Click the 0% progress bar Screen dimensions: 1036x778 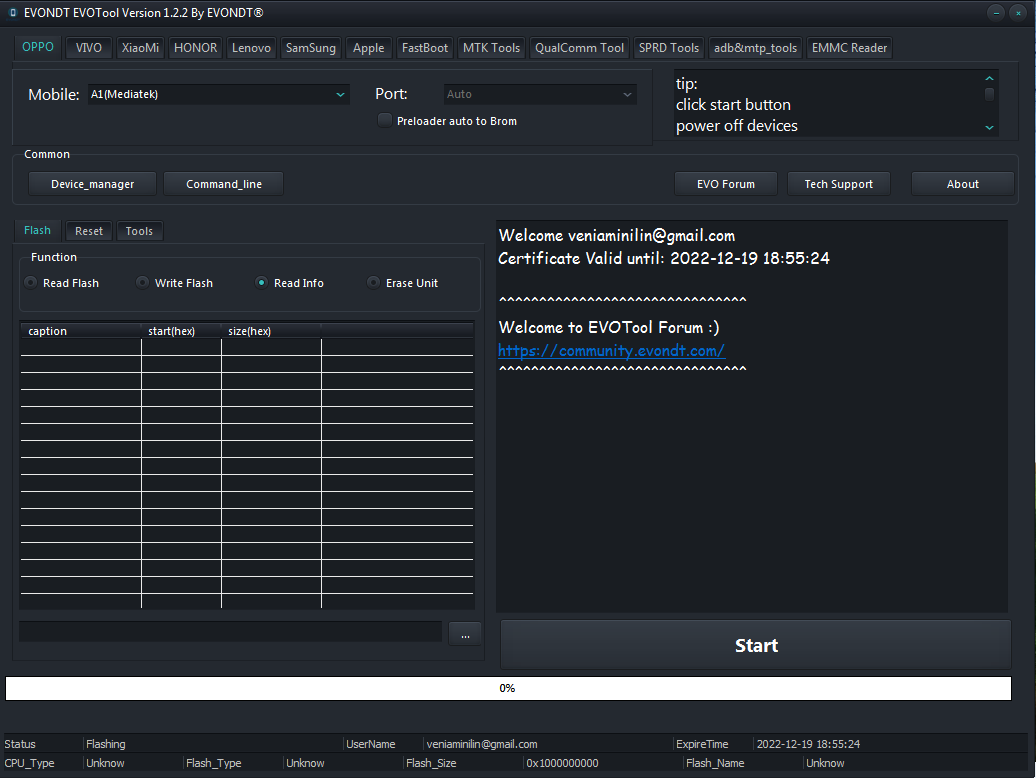tap(508, 688)
